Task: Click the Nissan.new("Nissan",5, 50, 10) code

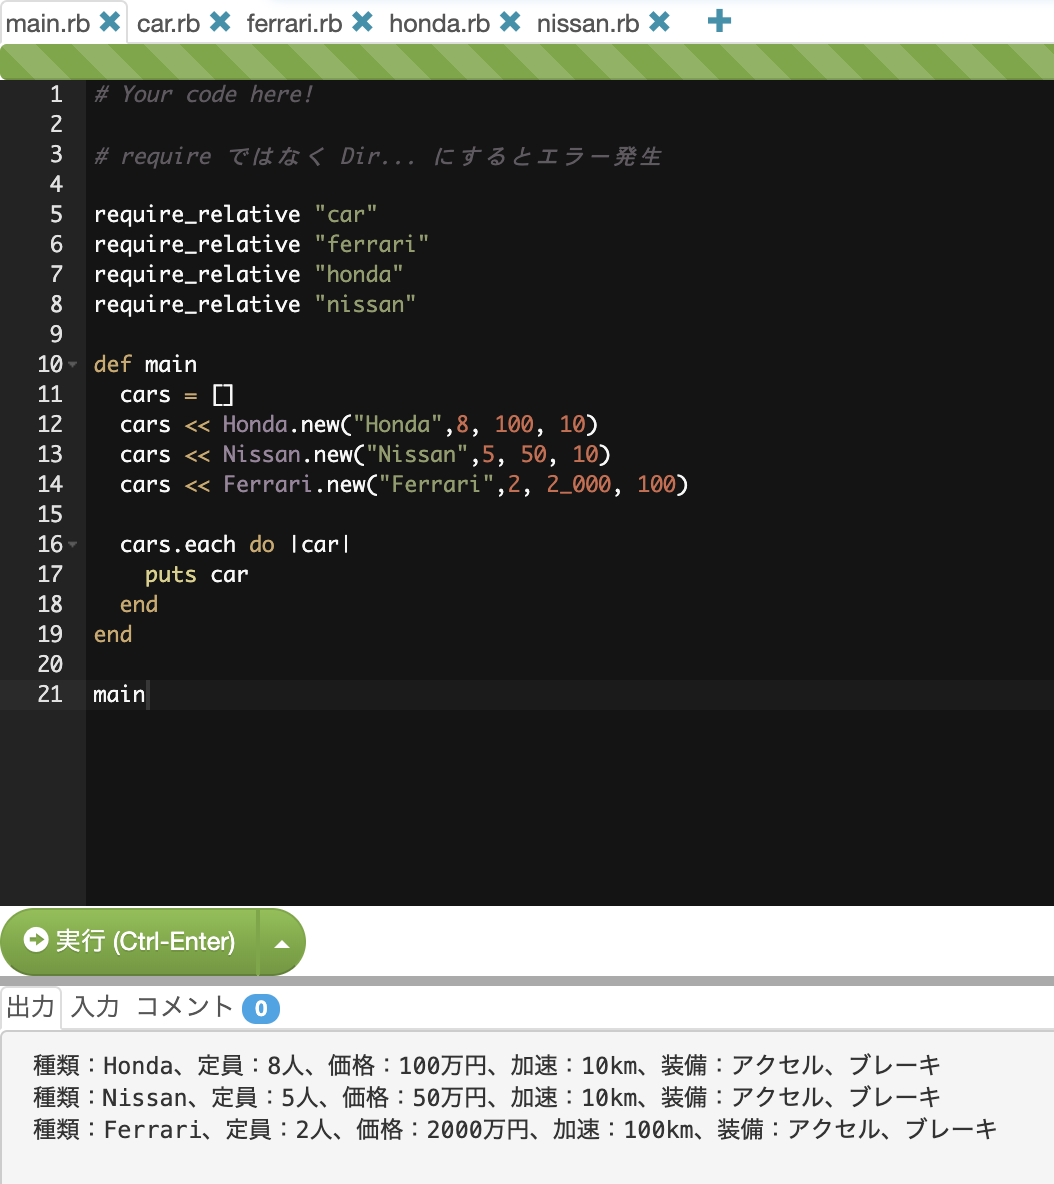Action: (x=416, y=455)
